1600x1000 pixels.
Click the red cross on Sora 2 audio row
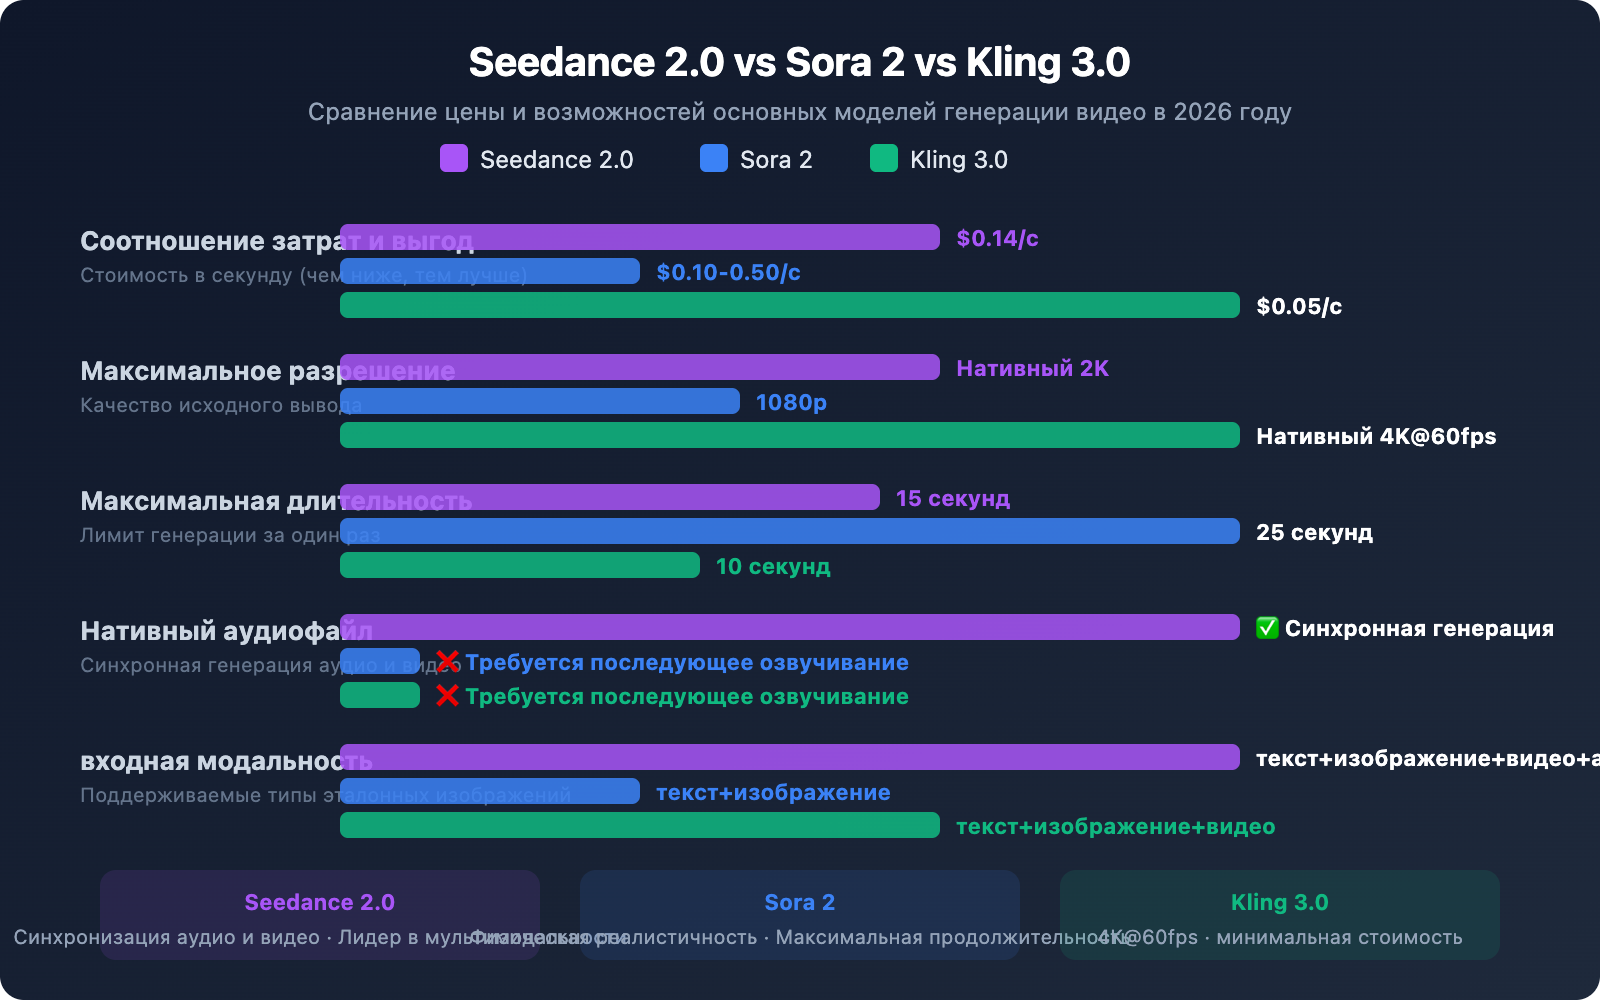tap(447, 661)
